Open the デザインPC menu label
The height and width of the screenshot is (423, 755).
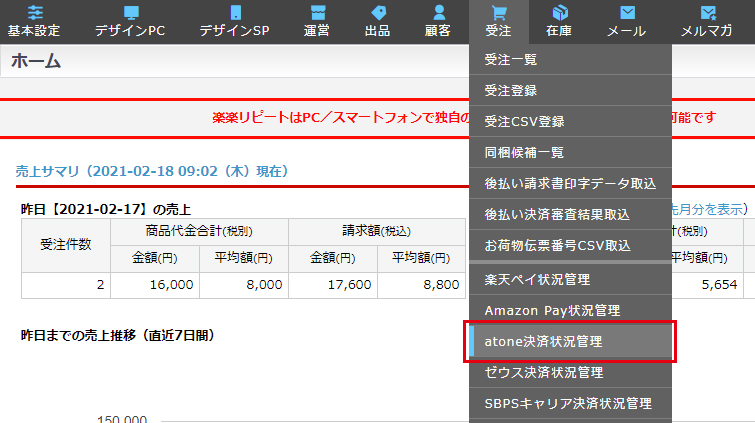(x=130, y=30)
